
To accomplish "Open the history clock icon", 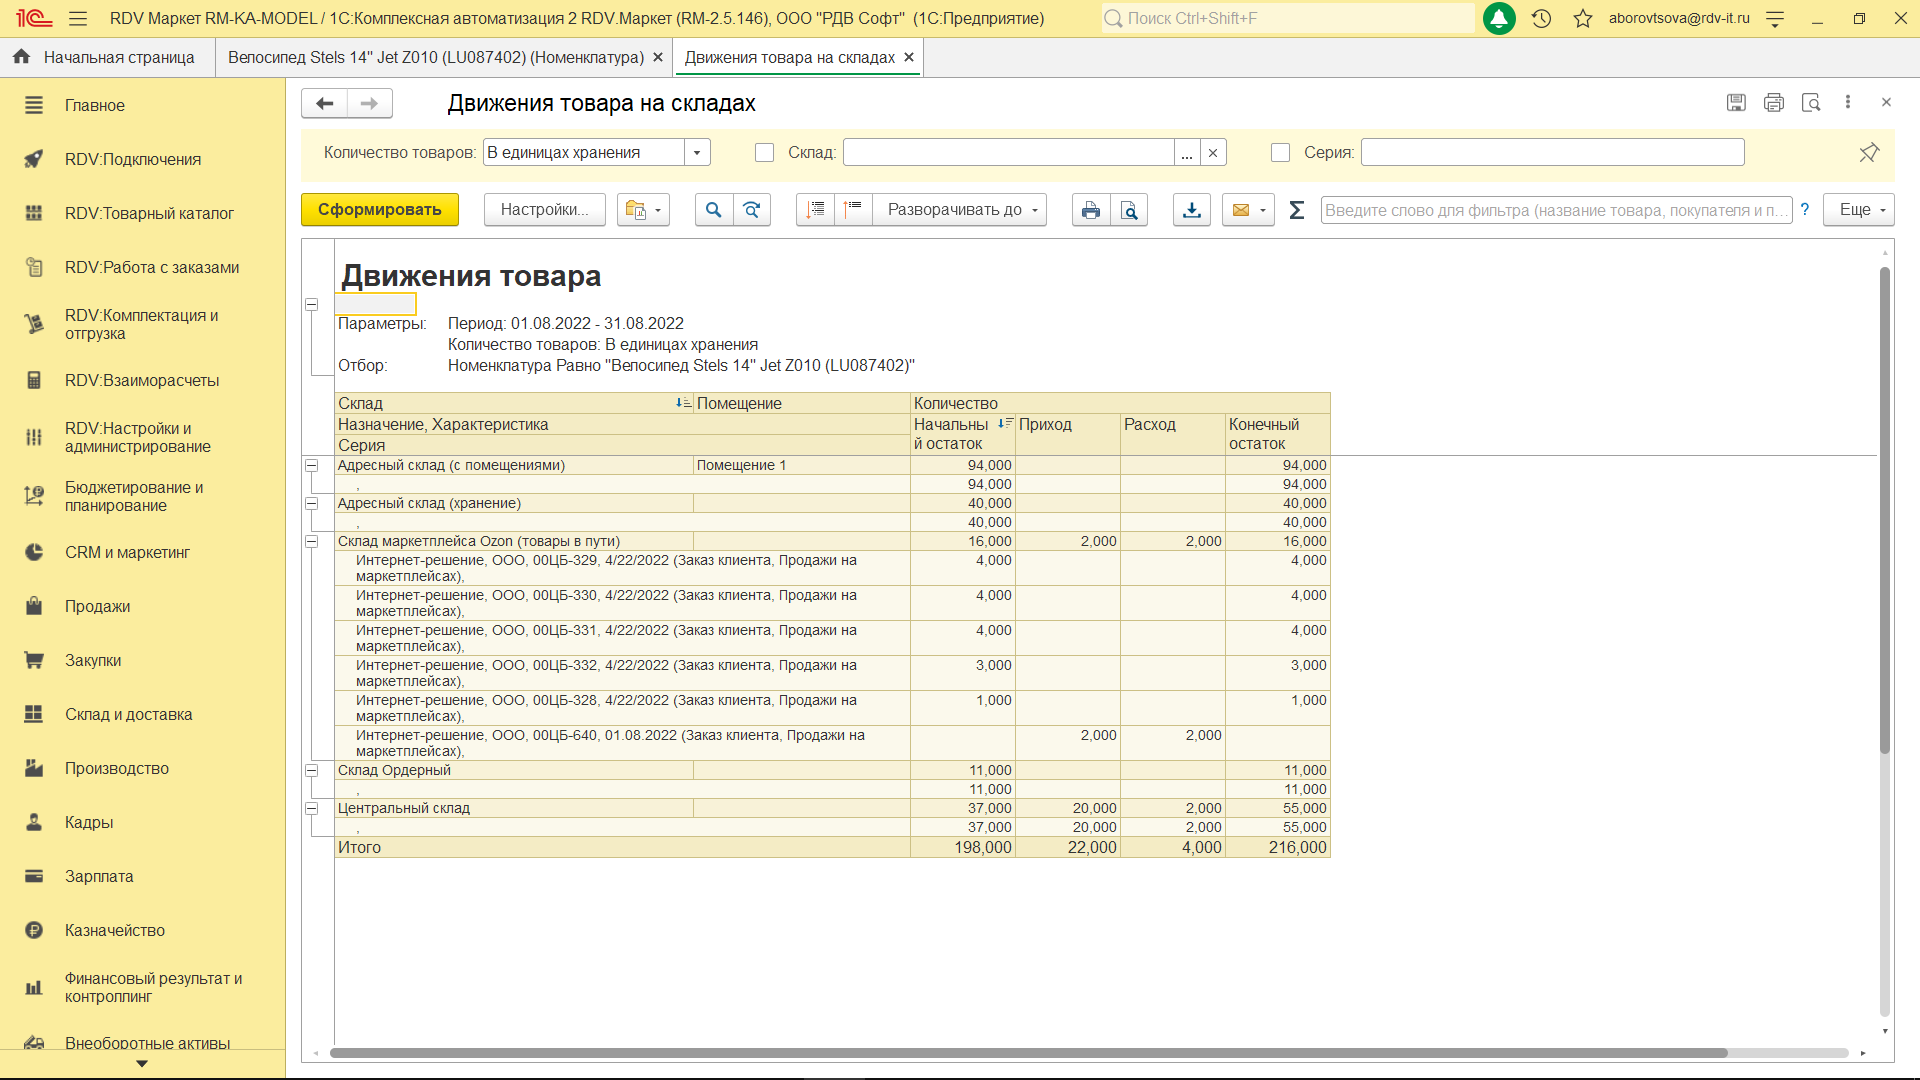I will point(1541,18).
